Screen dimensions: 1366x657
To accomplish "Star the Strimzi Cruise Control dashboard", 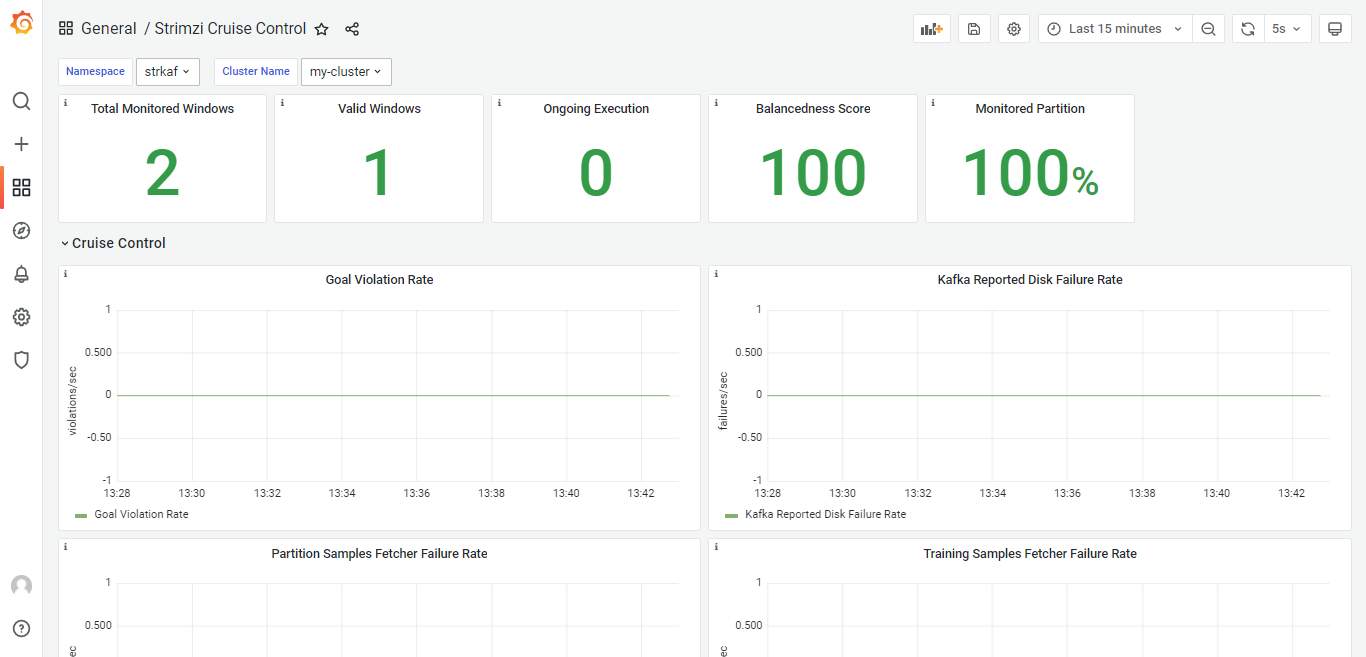I will point(321,29).
